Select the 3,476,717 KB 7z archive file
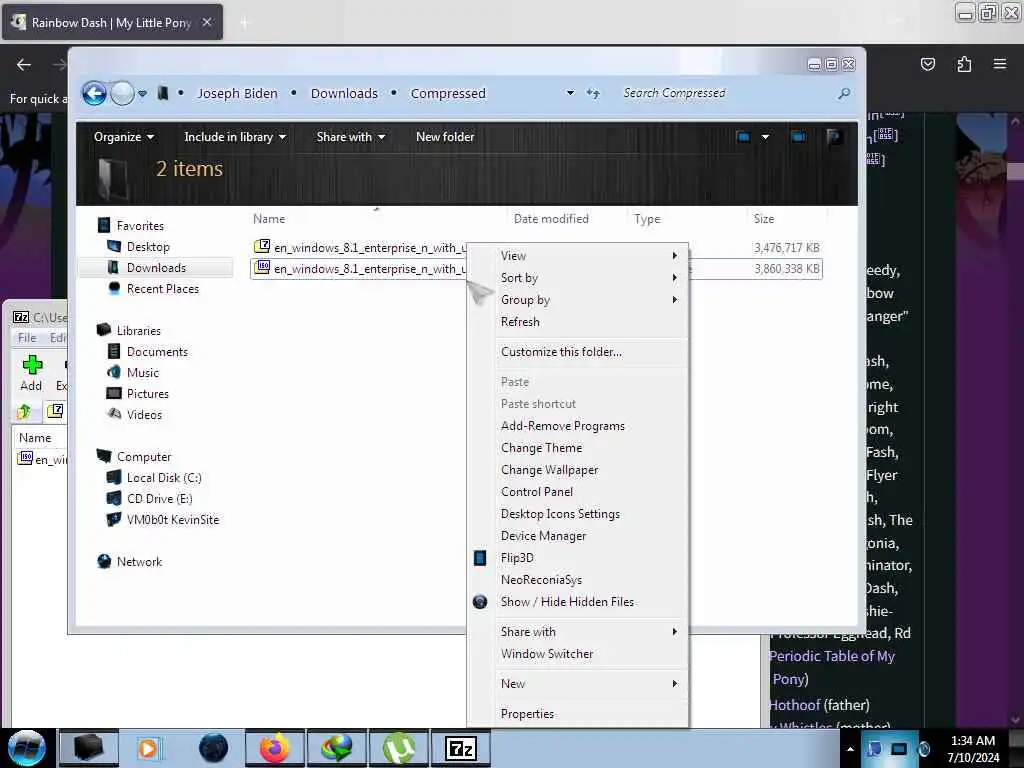The image size is (1024, 768). click(x=359, y=248)
